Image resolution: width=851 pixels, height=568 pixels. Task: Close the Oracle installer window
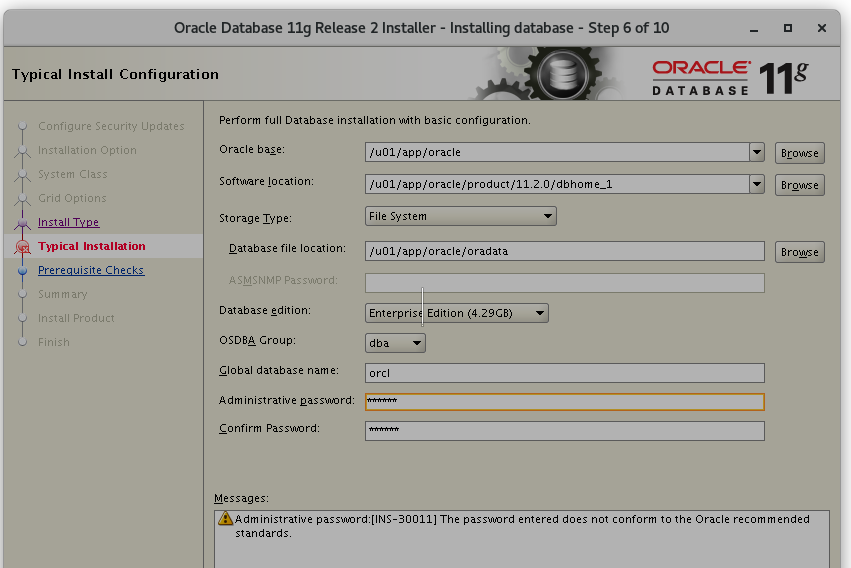(x=822, y=28)
